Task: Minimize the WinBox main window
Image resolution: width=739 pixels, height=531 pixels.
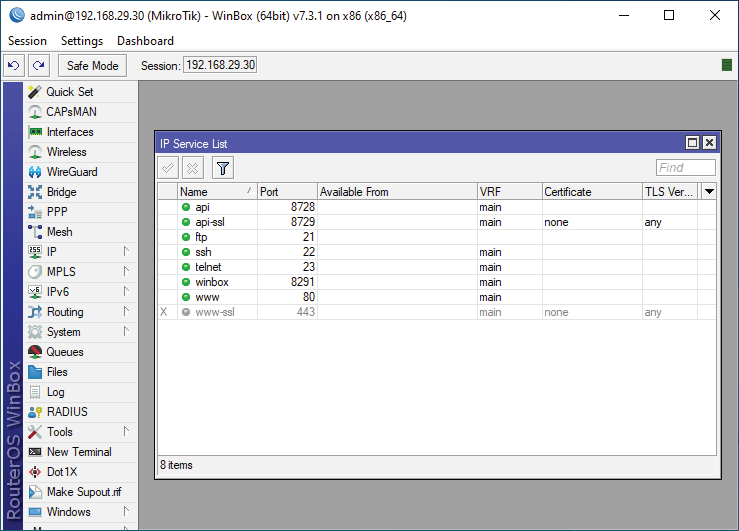Action: coord(624,16)
